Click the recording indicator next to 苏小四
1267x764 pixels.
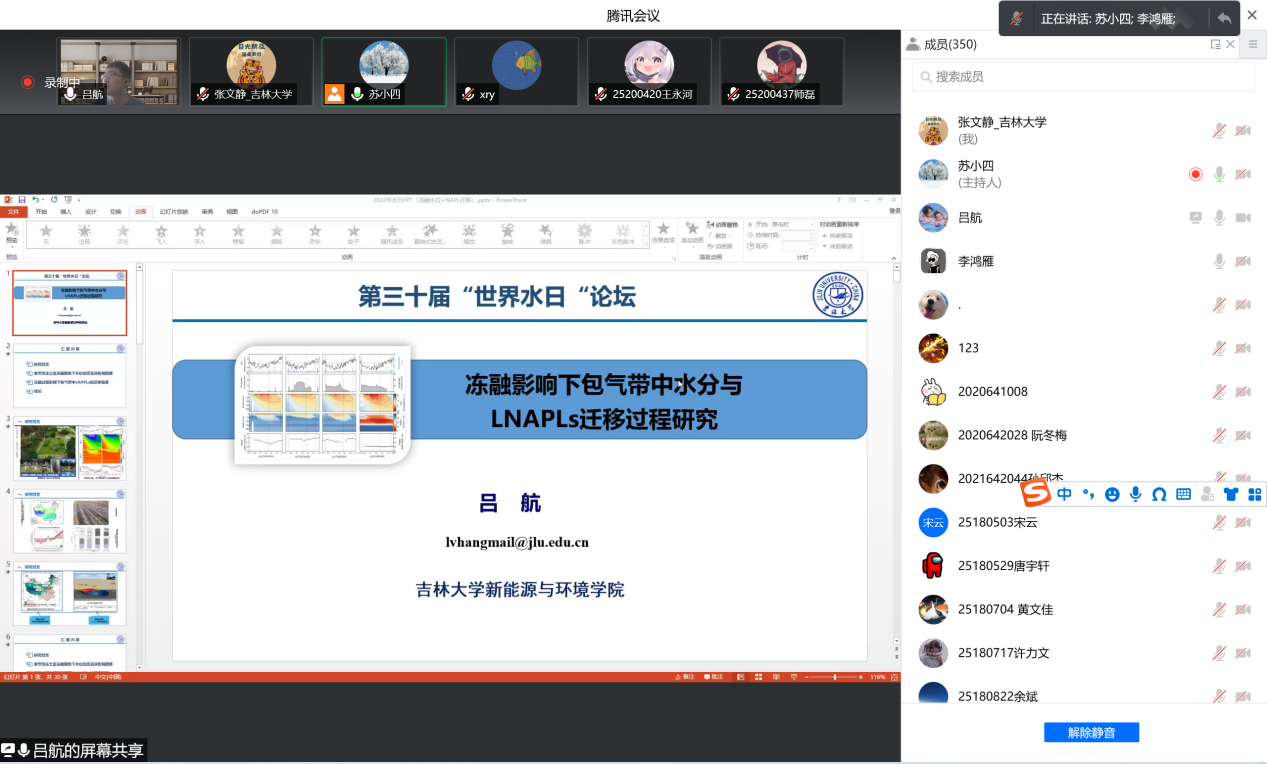[x=1195, y=174]
